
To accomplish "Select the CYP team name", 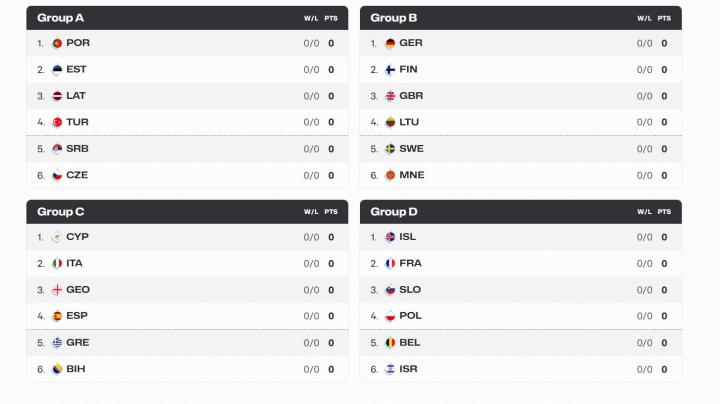I will [x=77, y=237].
